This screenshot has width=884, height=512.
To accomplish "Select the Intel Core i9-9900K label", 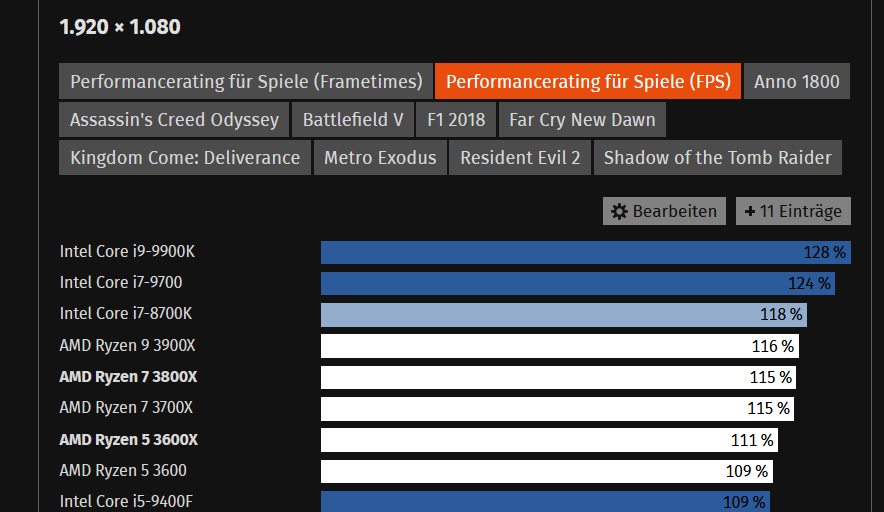I will tap(127, 251).
